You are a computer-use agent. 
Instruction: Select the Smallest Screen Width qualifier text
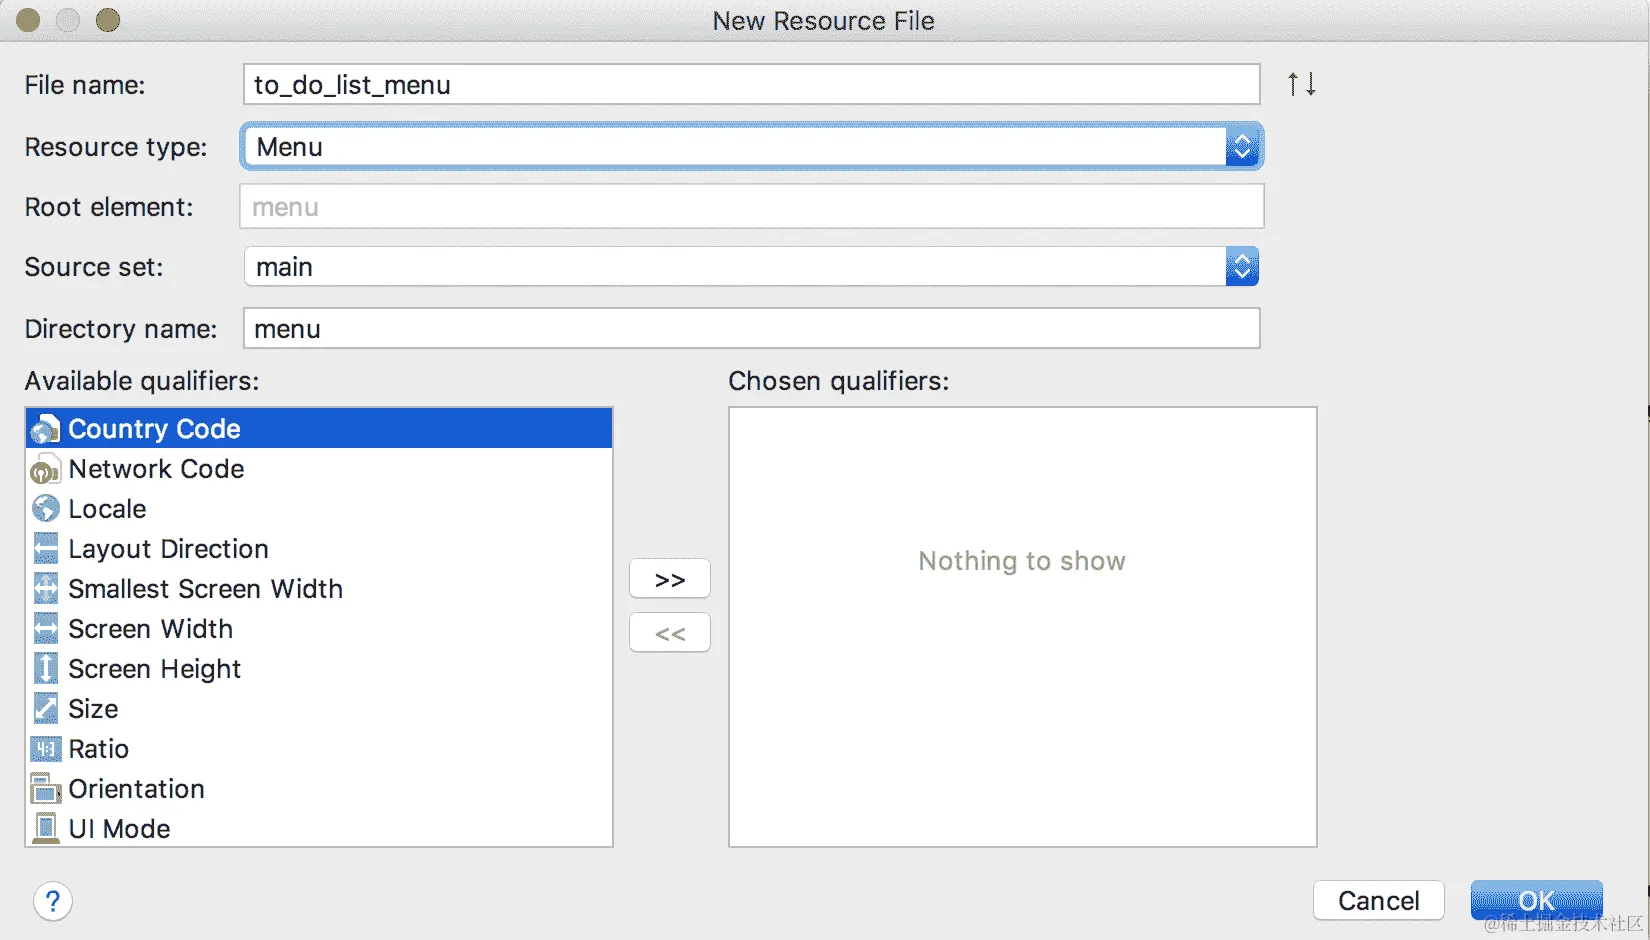[x=205, y=589]
